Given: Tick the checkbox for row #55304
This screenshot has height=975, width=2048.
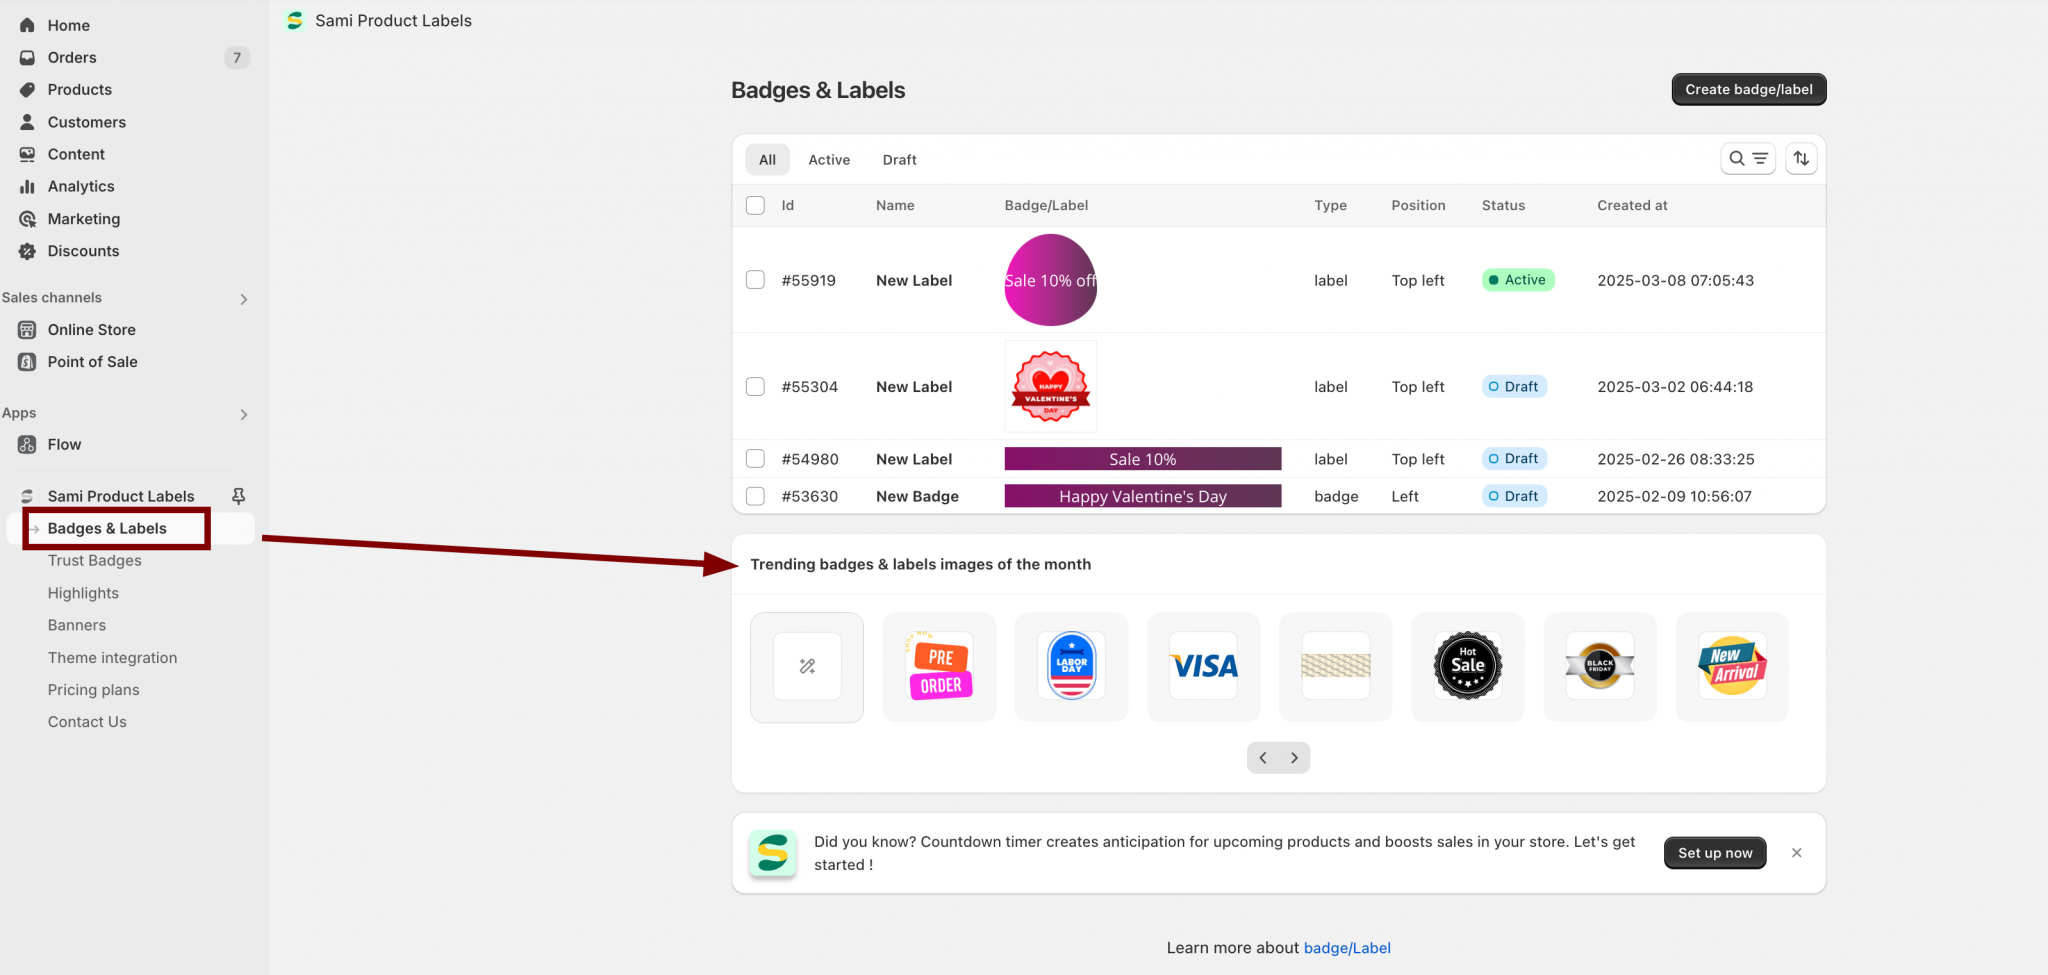Looking at the screenshot, I should pos(755,387).
